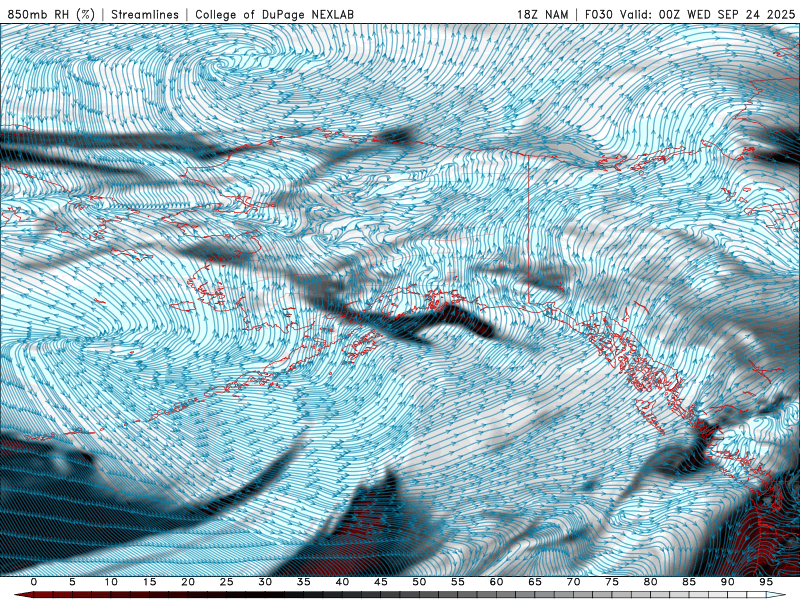Select the 95 label on the color scale
Screen dimensions: 800x600
[x=766, y=582]
